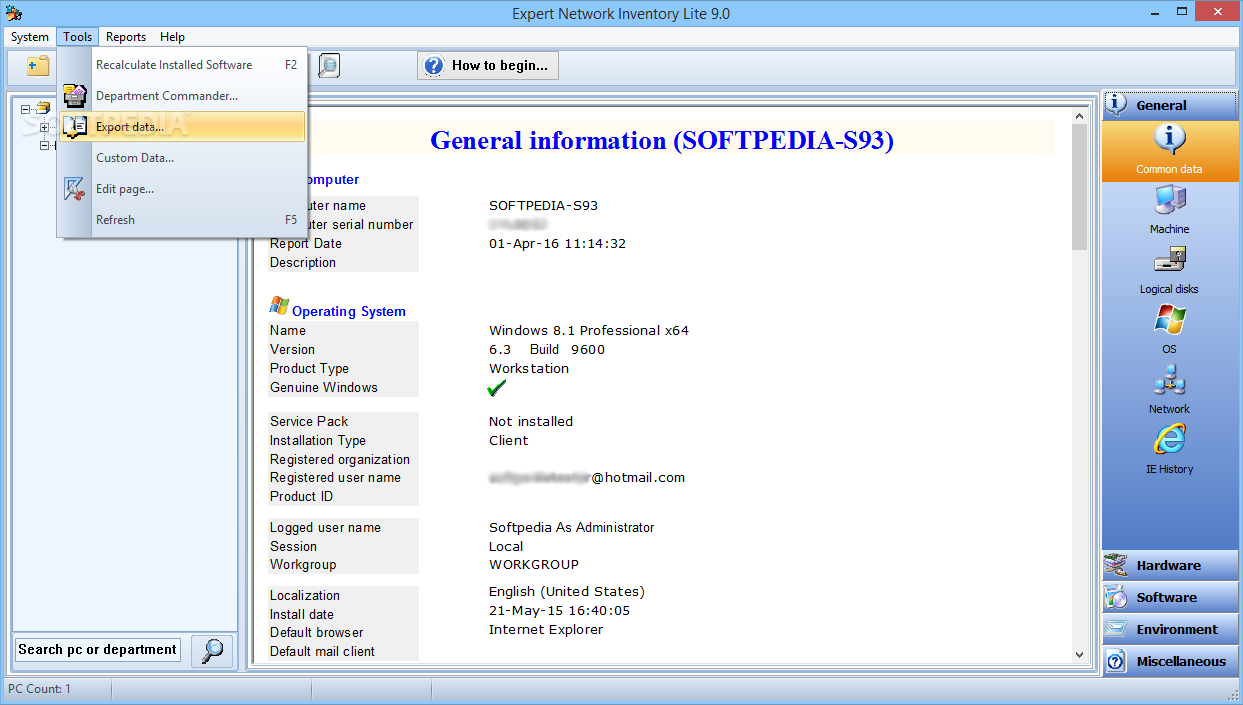Click the Windows flag icon beside Operating System
1243x705 pixels.
coord(279,306)
